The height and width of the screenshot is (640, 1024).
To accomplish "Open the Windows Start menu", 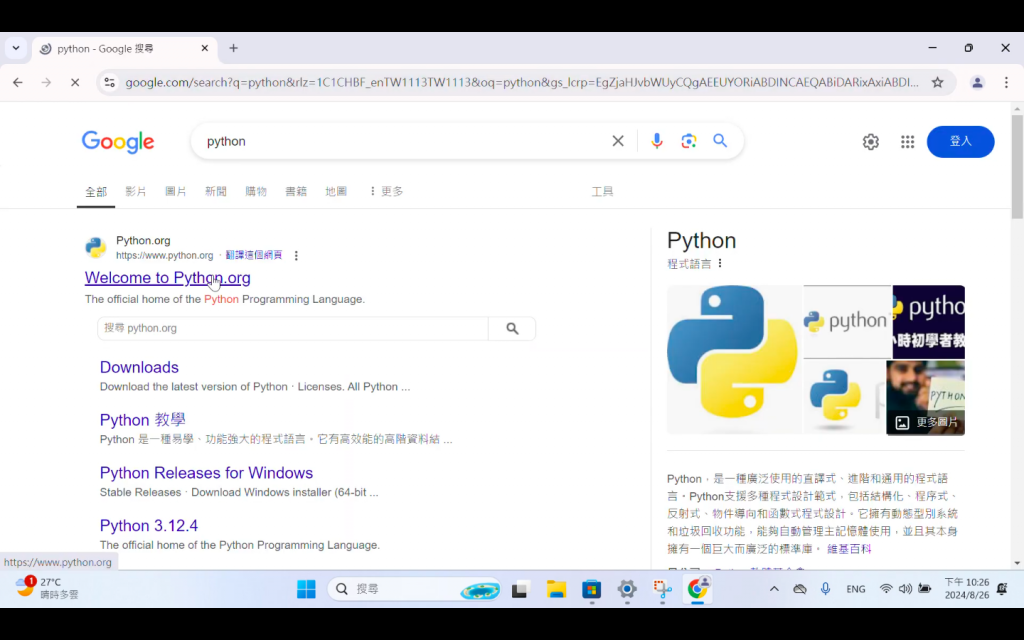I will coord(306,589).
